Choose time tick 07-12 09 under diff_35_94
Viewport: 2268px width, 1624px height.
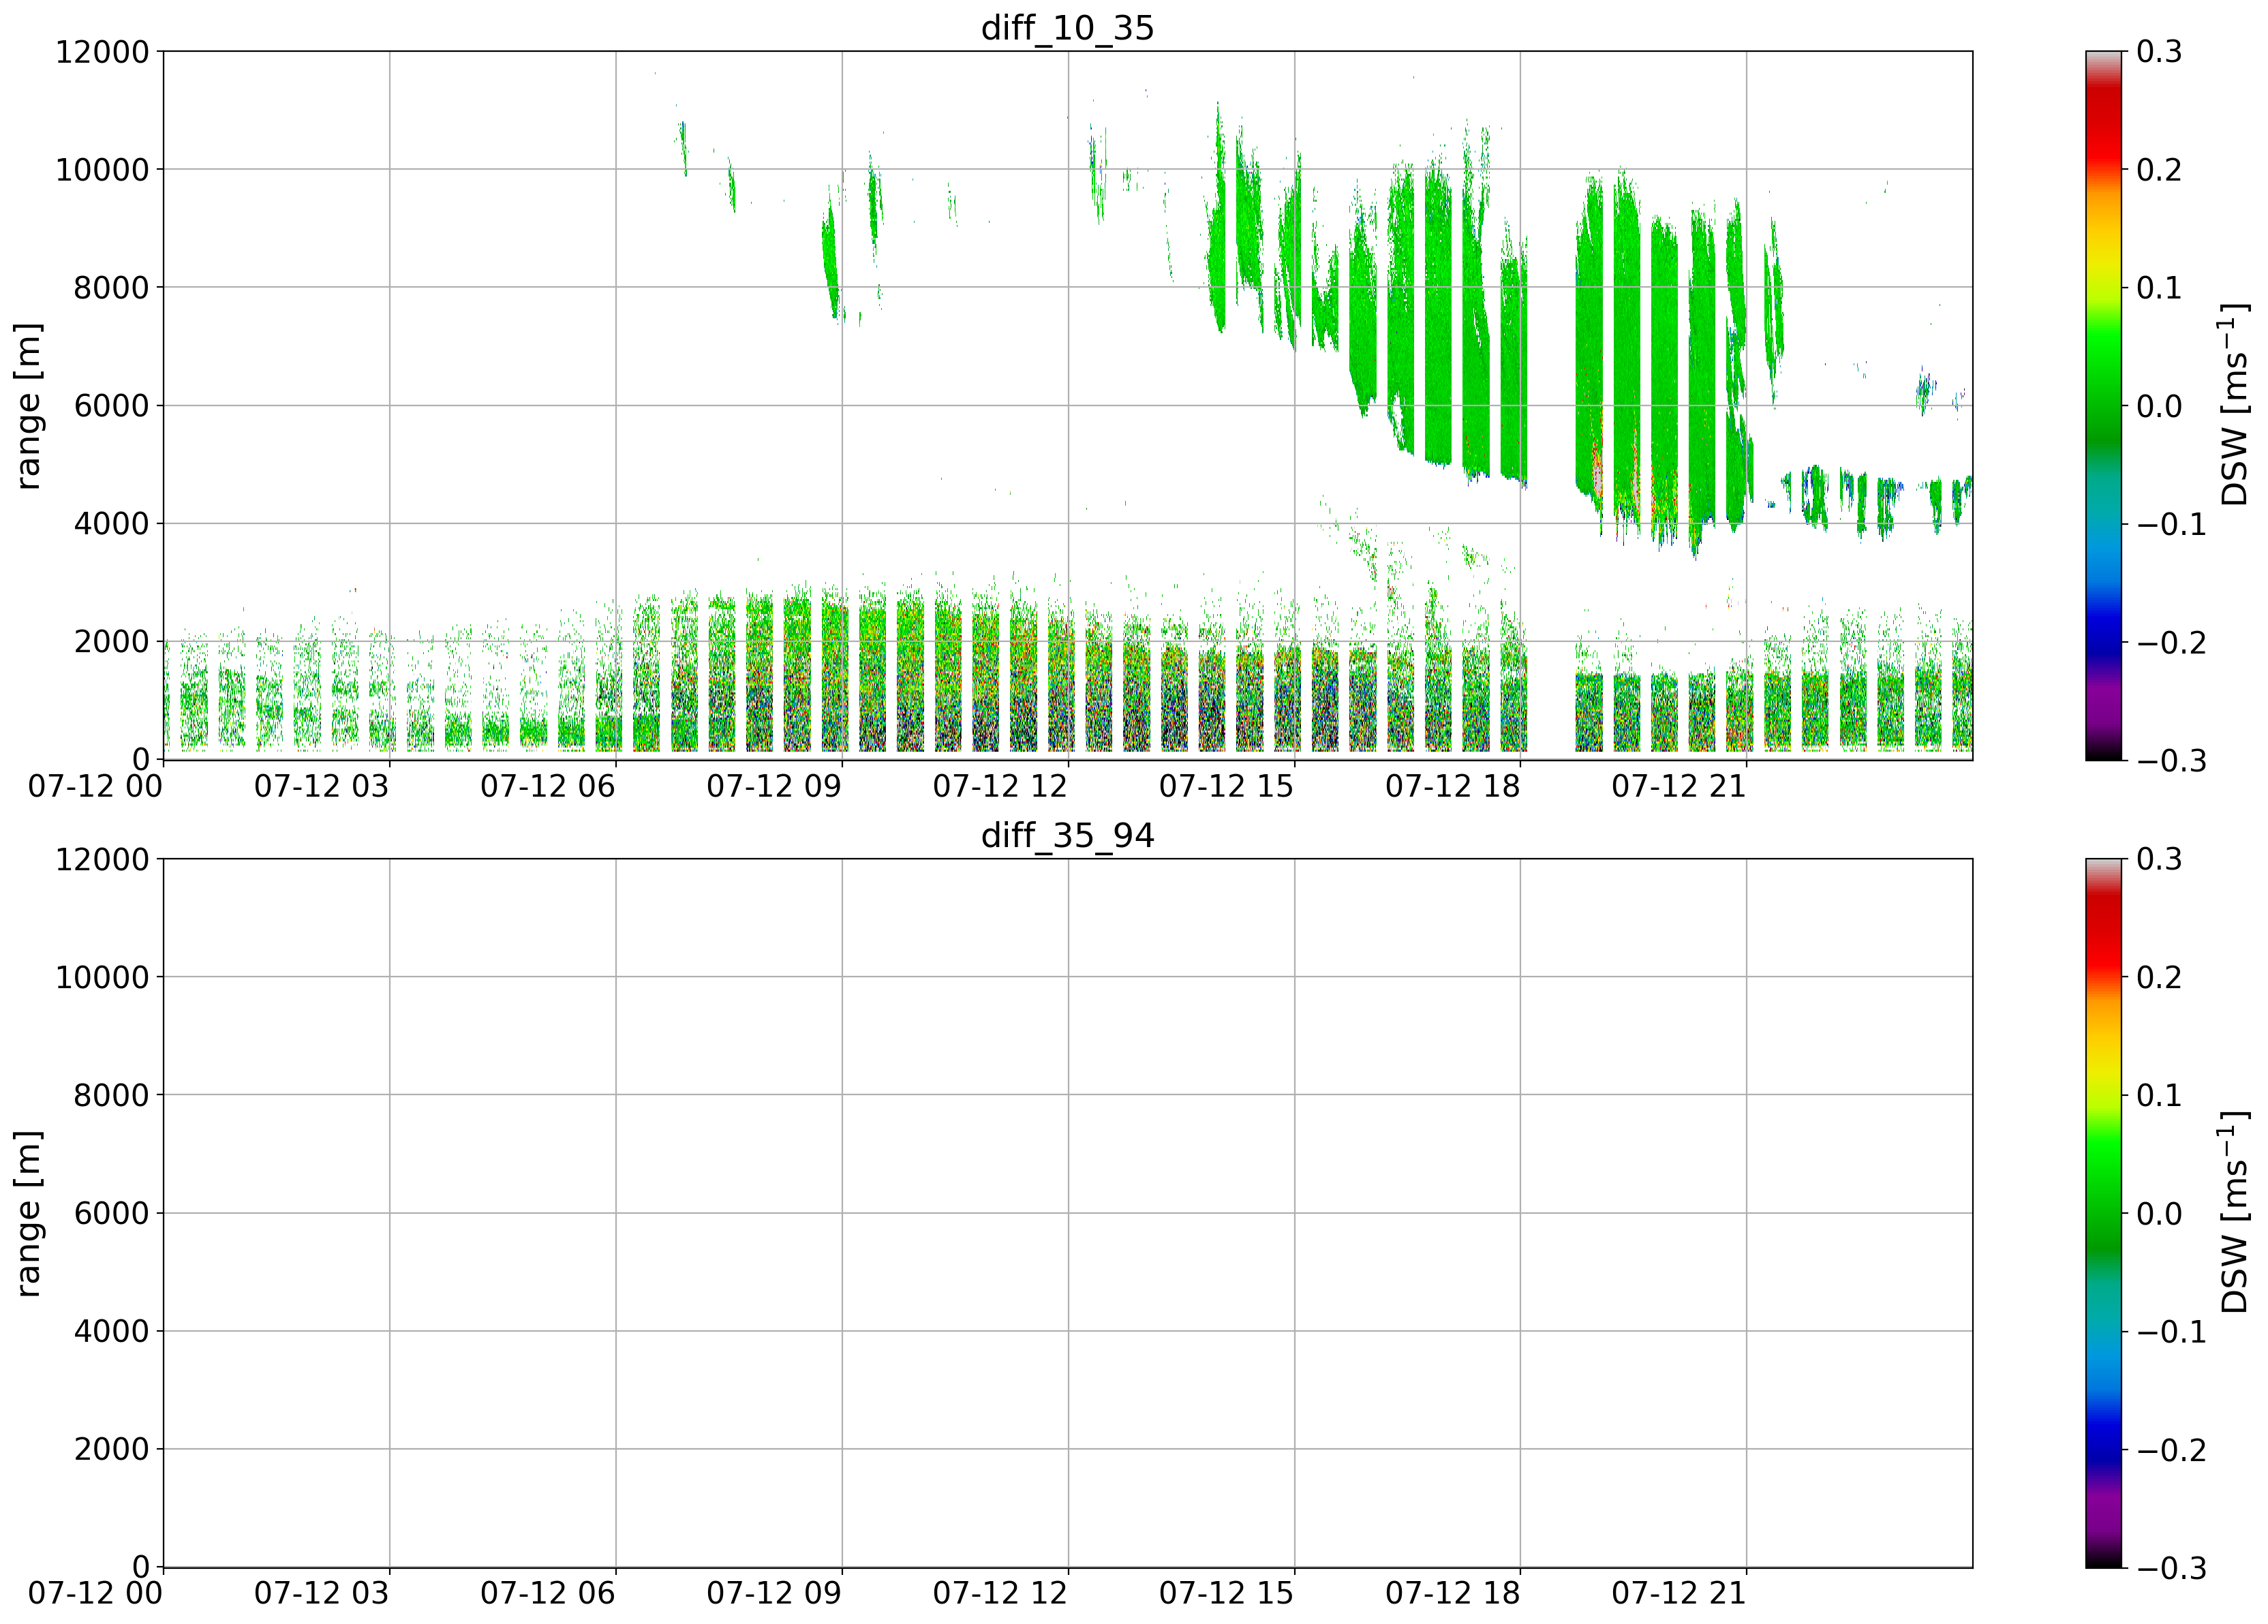click(774, 1594)
